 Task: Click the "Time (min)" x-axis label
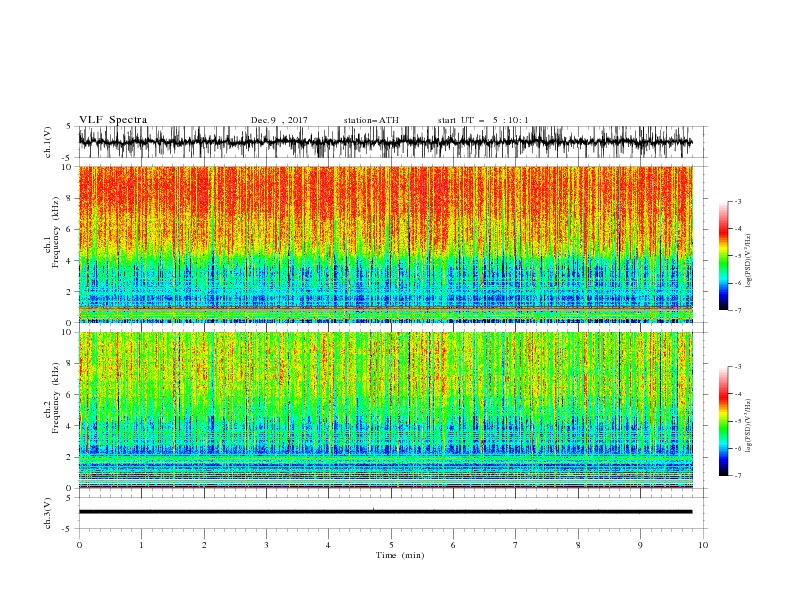coord(400,555)
